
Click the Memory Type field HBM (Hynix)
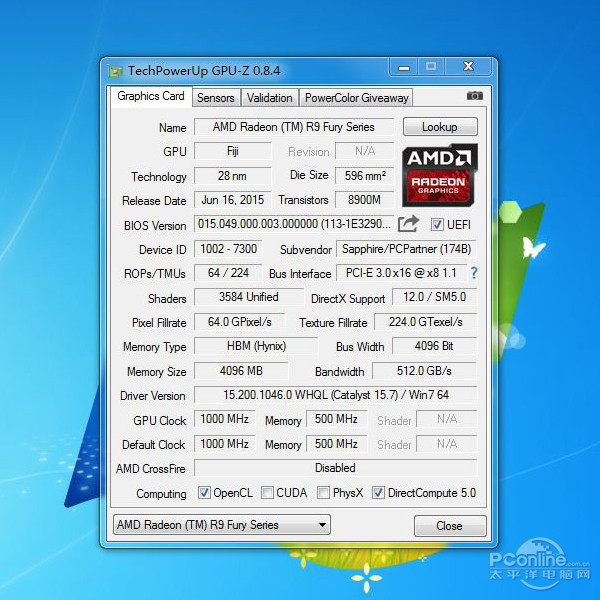[x=256, y=346]
